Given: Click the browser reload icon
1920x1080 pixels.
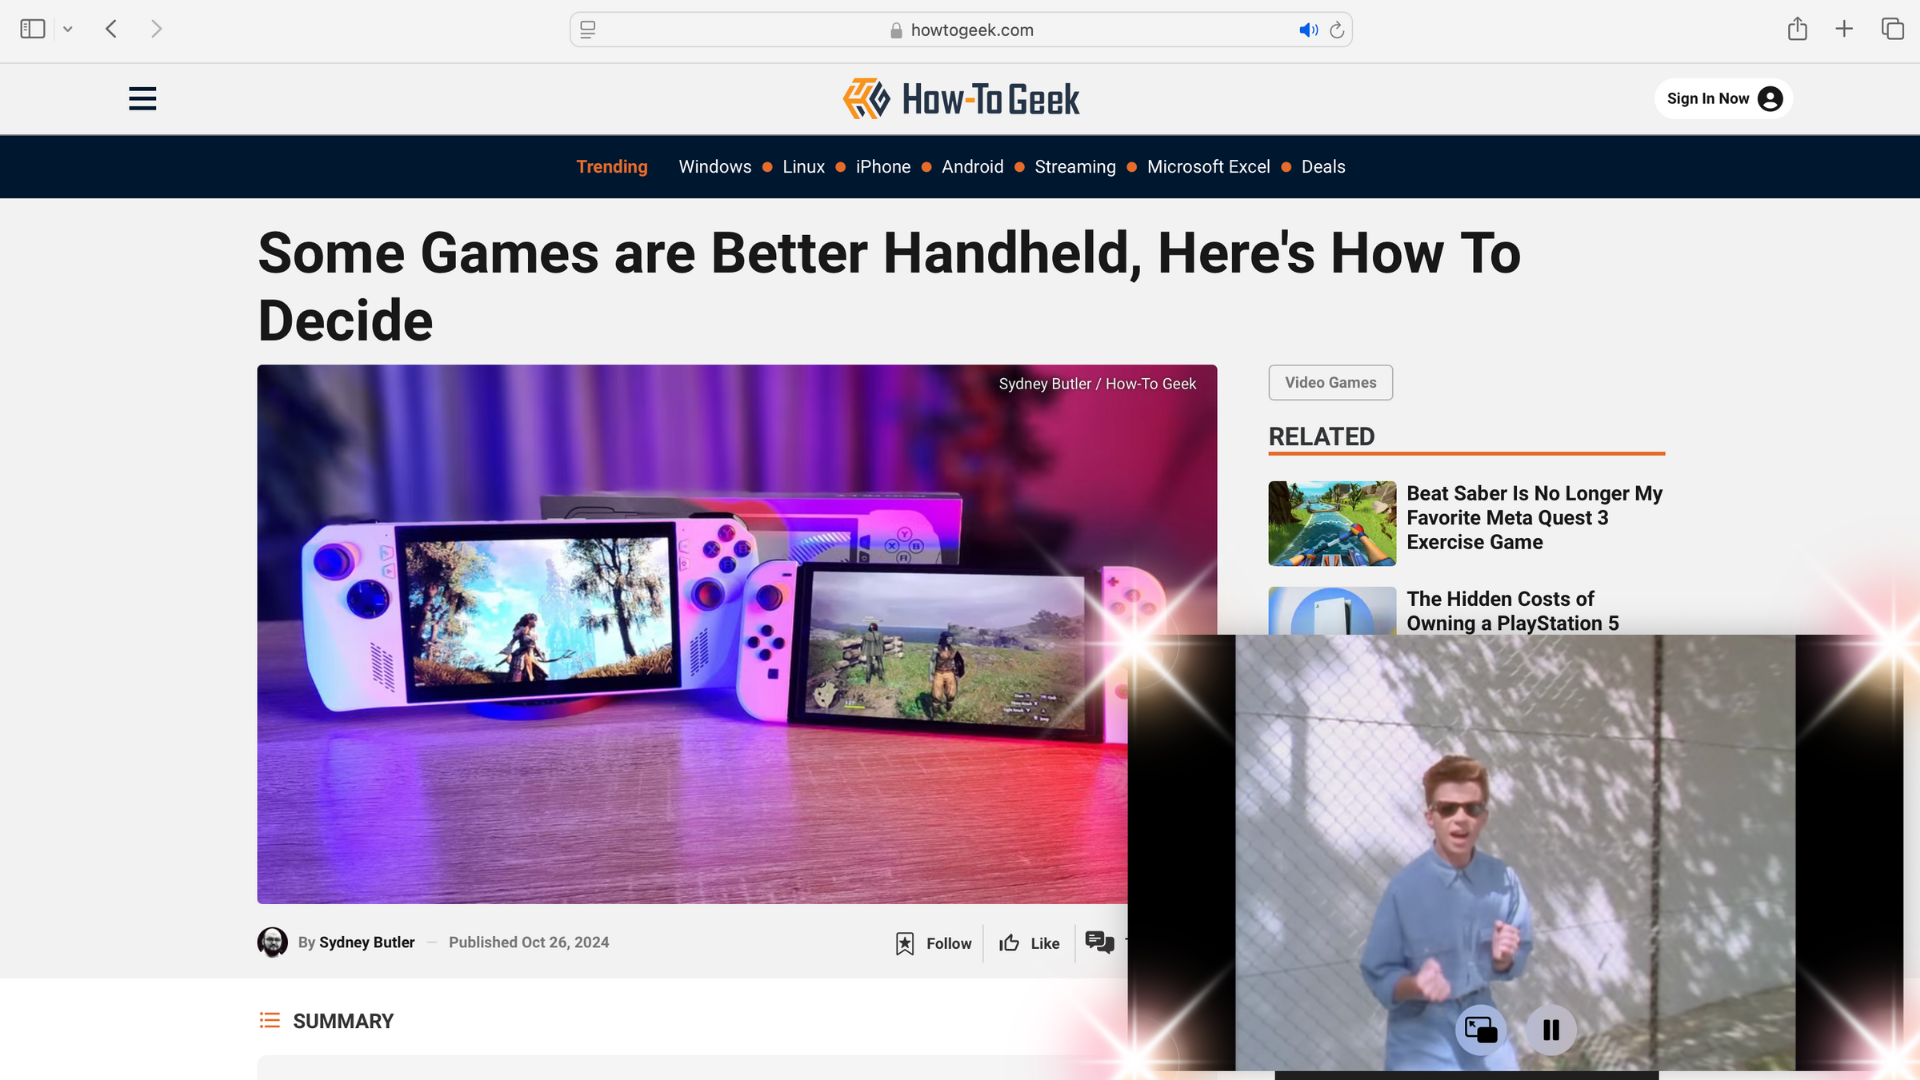Looking at the screenshot, I should coord(1335,29).
